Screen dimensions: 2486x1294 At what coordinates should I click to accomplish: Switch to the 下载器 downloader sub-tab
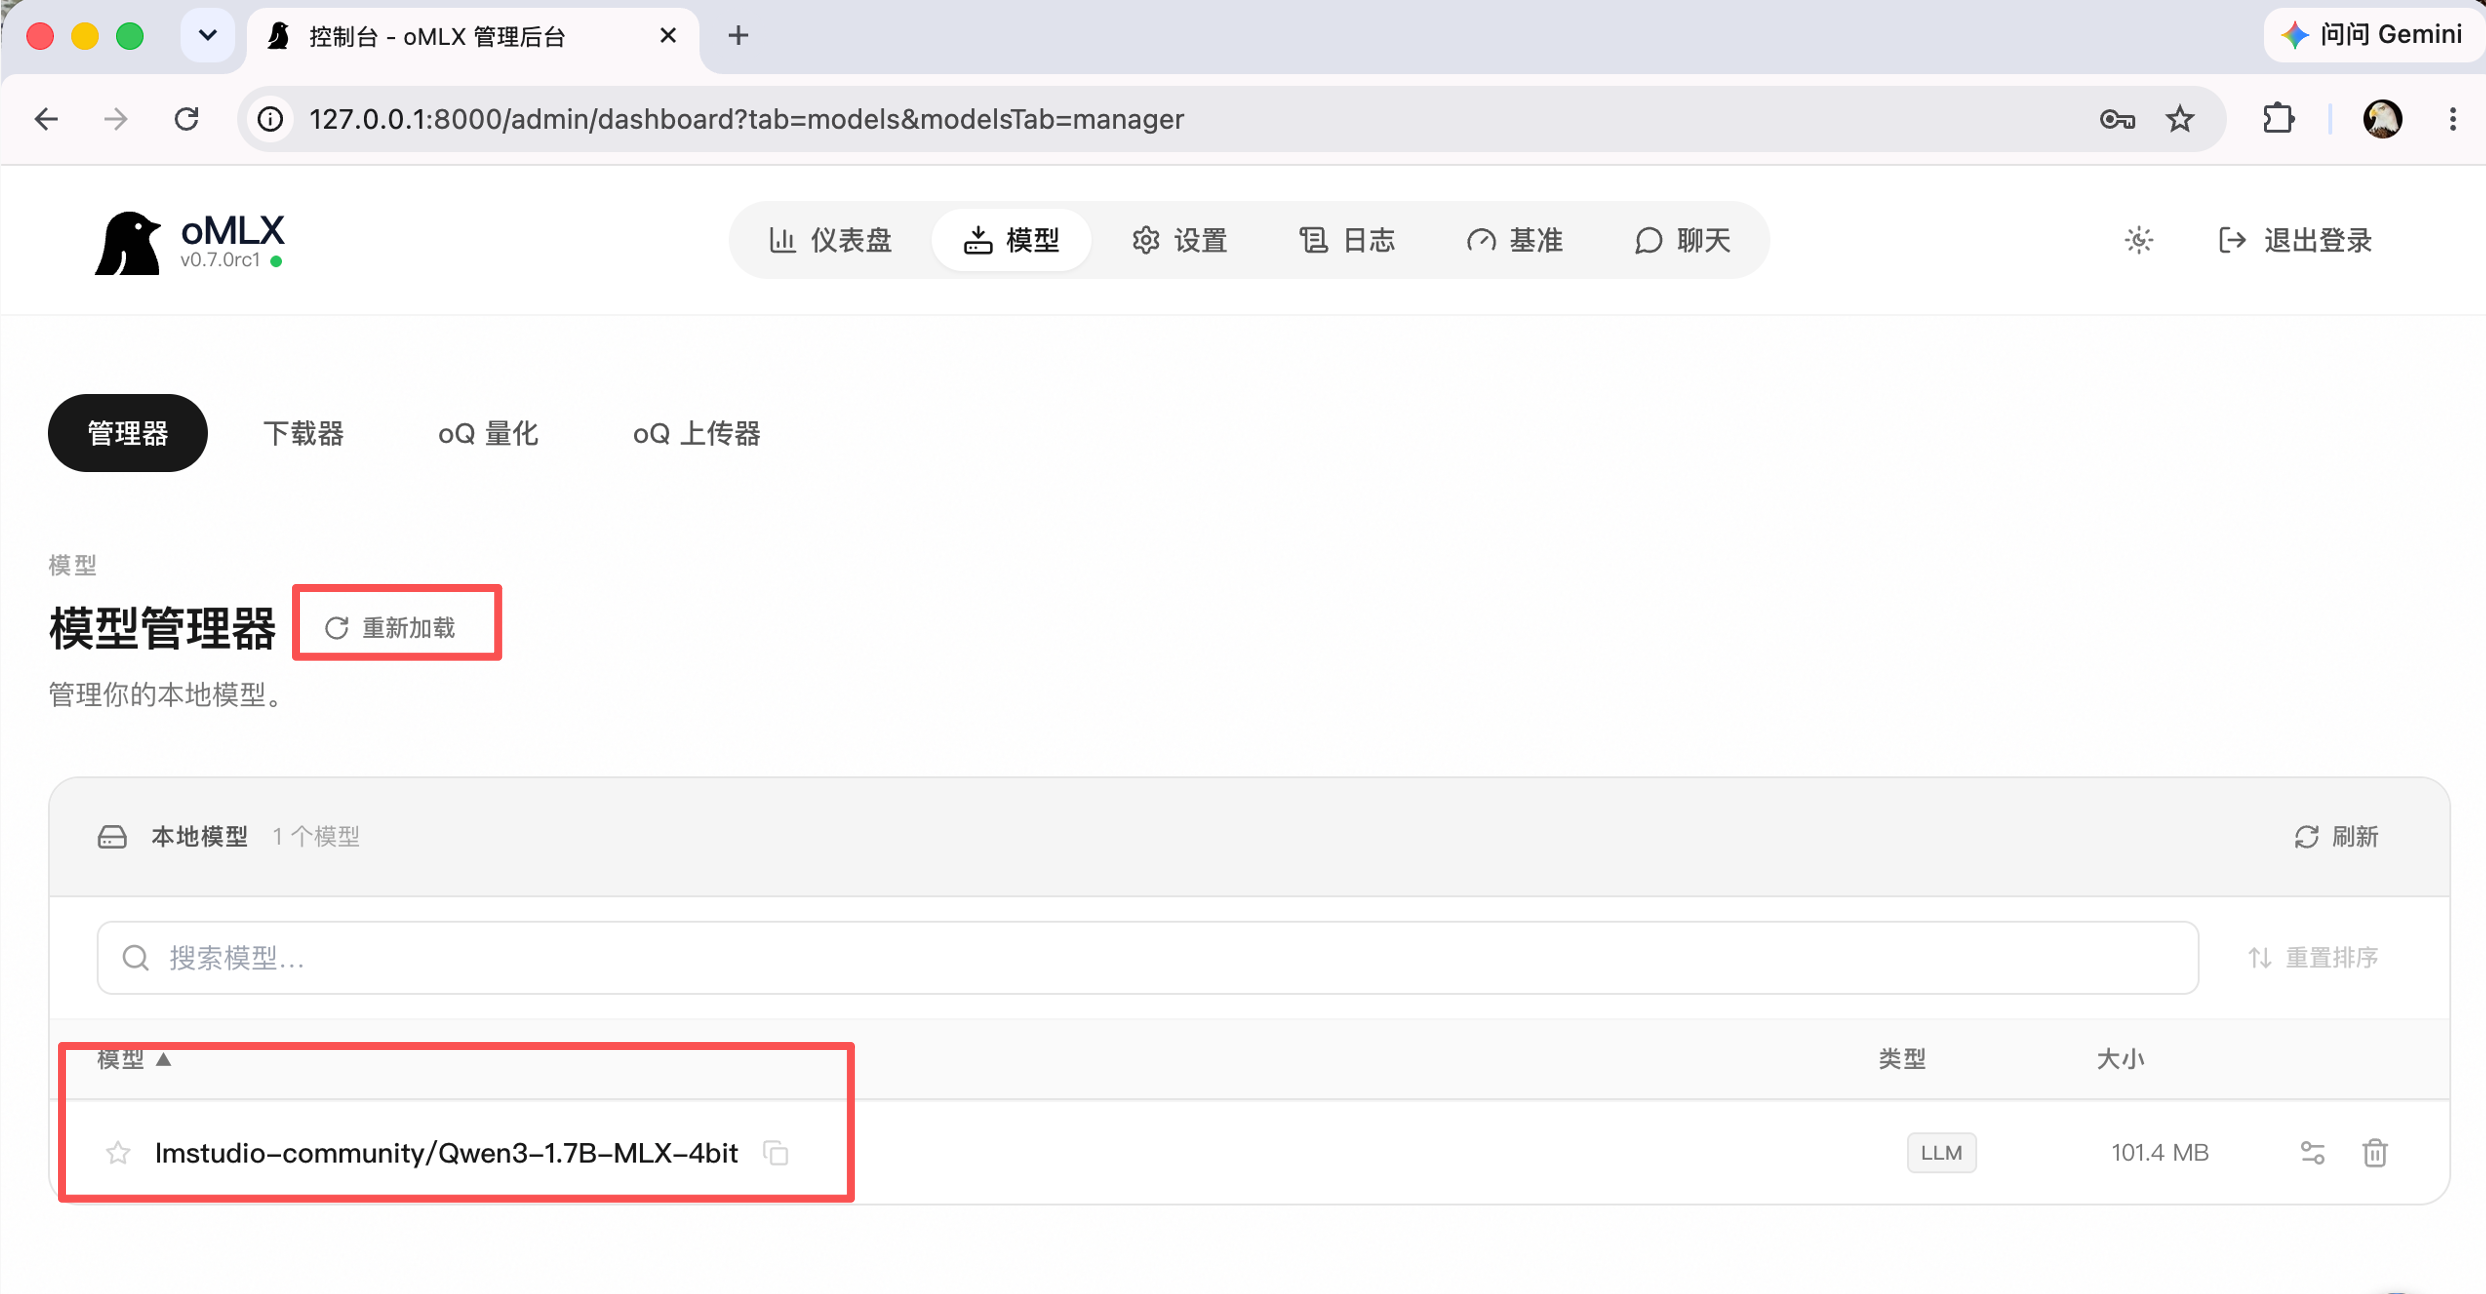click(303, 433)
